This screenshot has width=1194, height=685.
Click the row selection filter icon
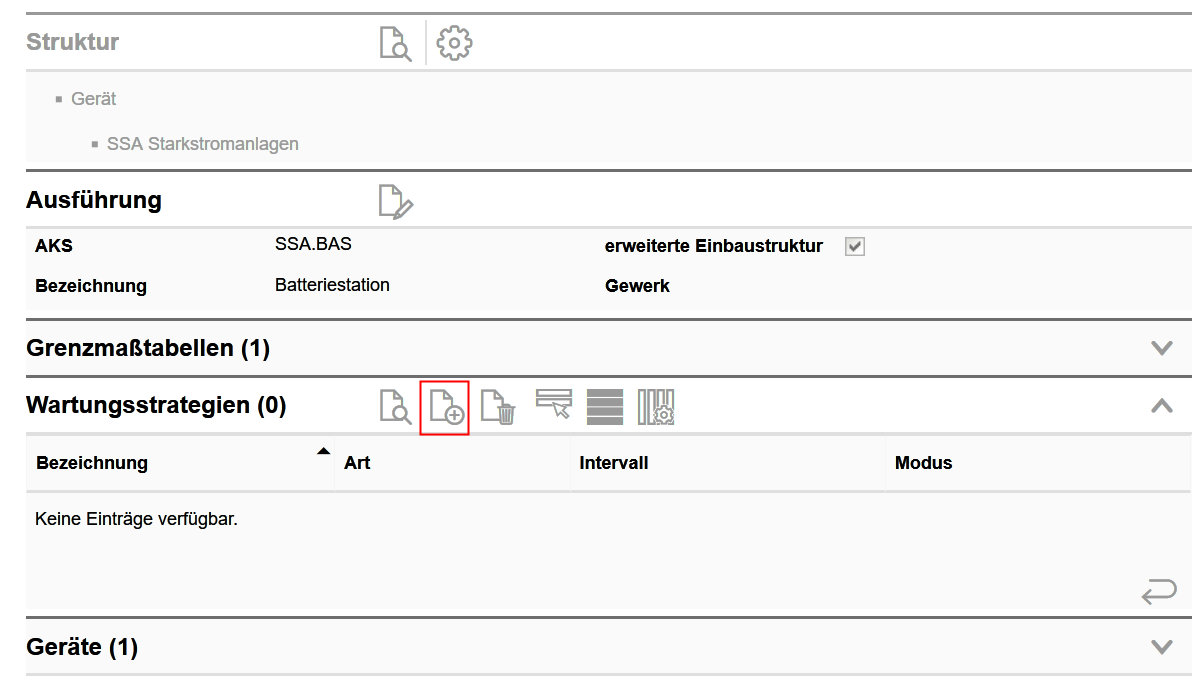553,405
